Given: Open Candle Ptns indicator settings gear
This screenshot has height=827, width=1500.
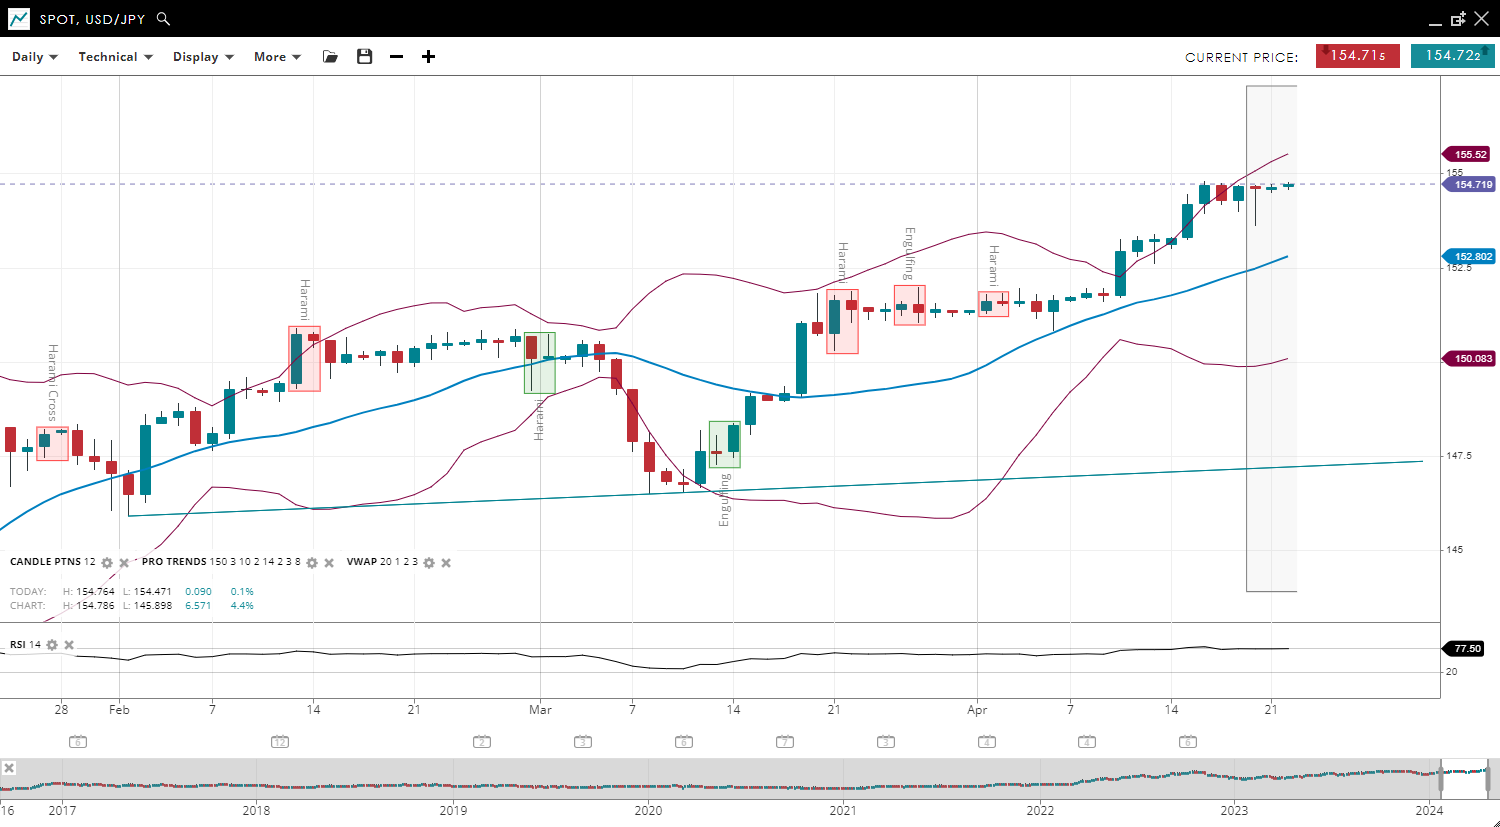Looking at the screenshot, I should click(x=107, y=563).
